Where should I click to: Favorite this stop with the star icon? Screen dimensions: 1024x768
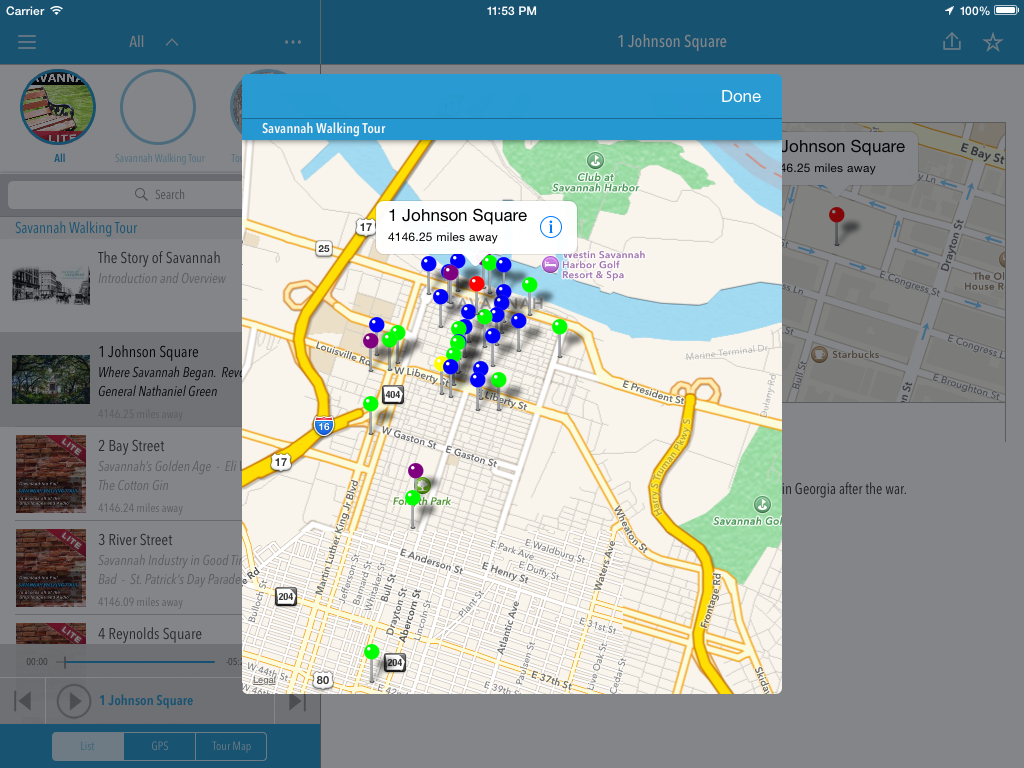tap(993, 42)
